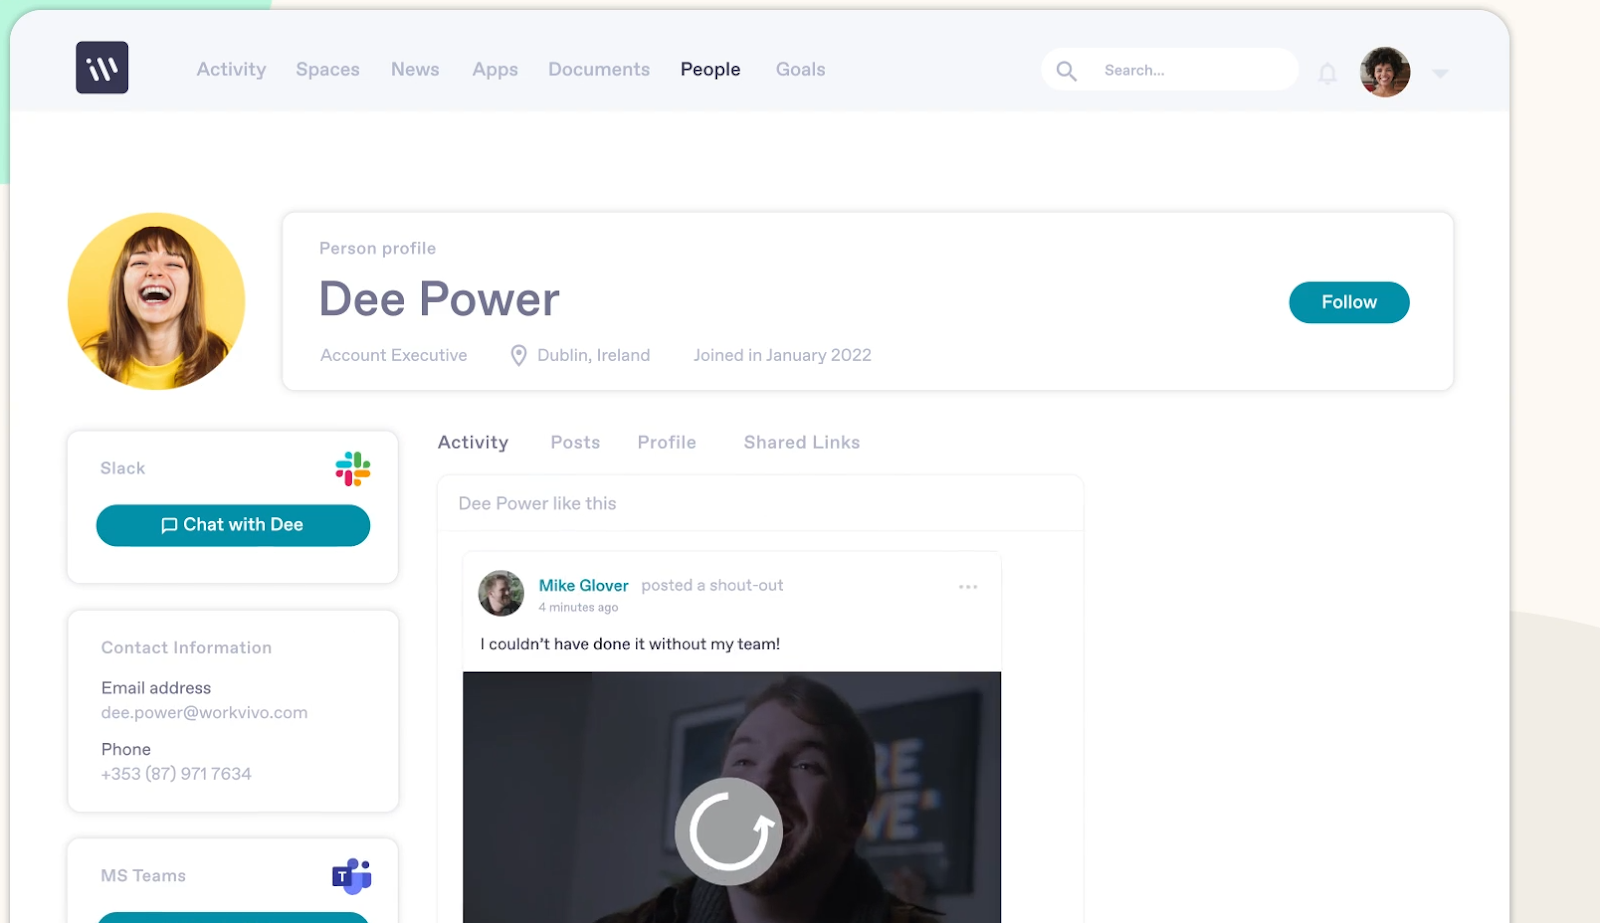Replay the shout-out video

[729, 831]
